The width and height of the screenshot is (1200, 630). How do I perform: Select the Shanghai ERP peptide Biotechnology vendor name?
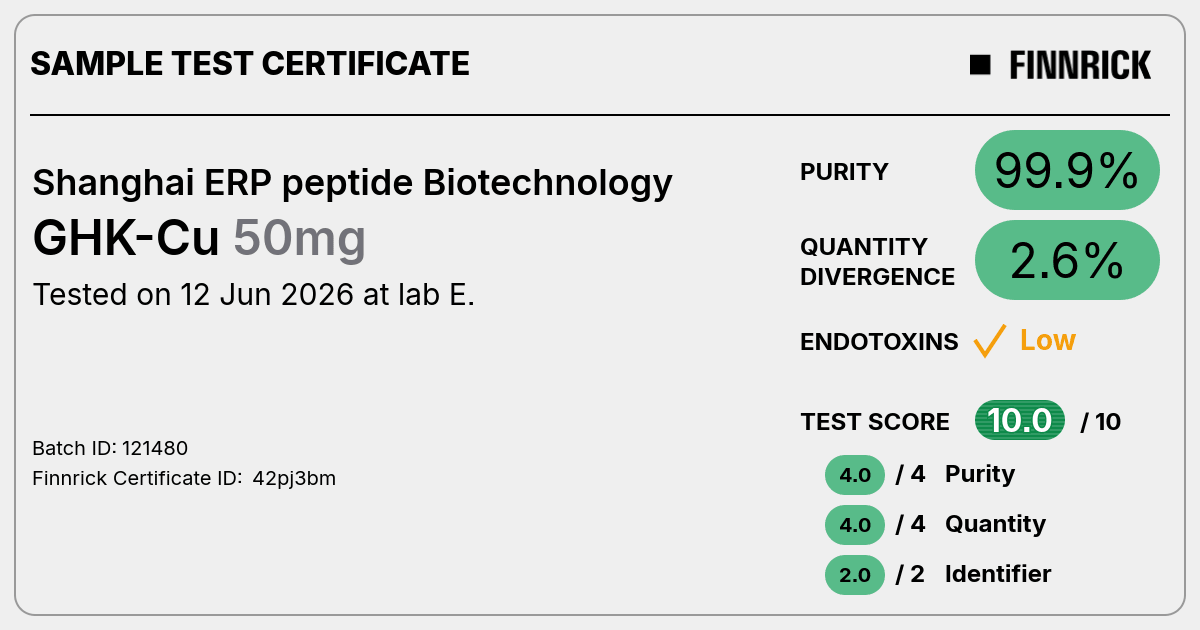click(352, 183)
